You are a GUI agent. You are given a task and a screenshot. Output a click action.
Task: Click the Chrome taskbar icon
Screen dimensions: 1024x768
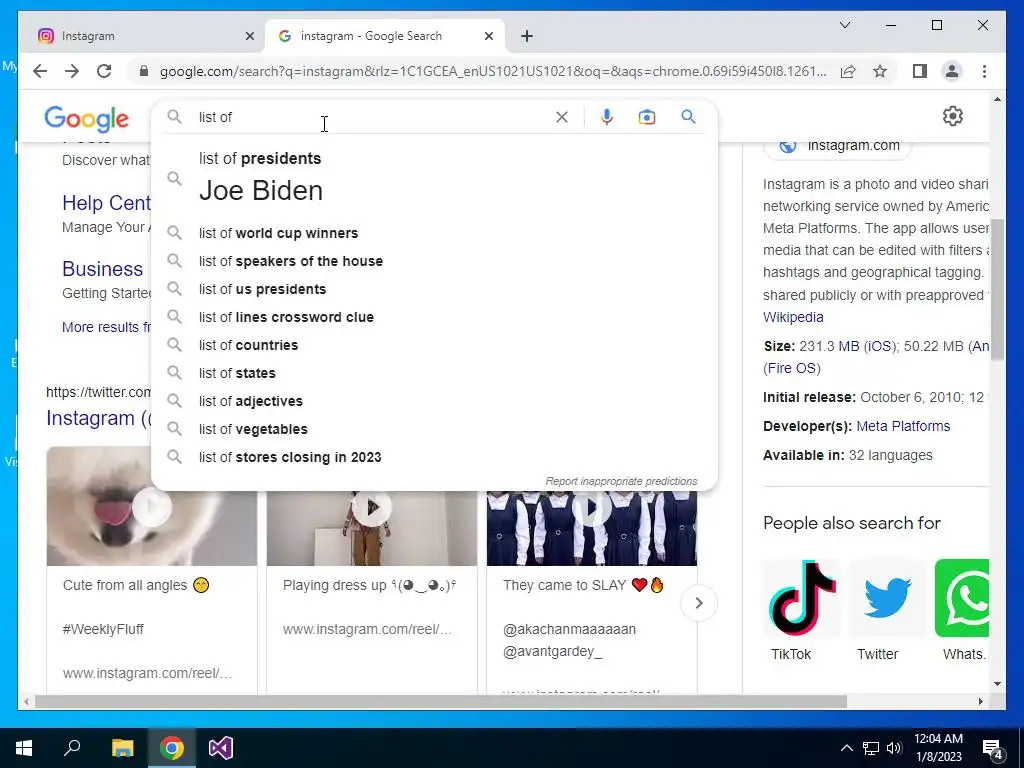pyautogui.click(x=171, y=748)
